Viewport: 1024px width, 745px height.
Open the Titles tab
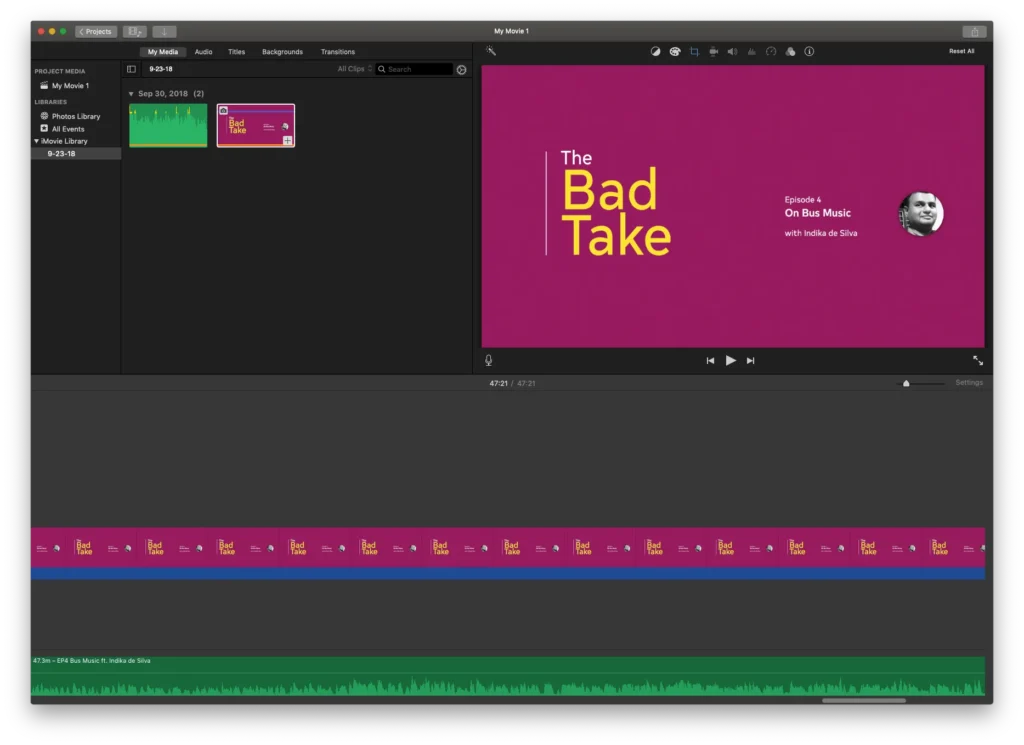click(236, 52)
